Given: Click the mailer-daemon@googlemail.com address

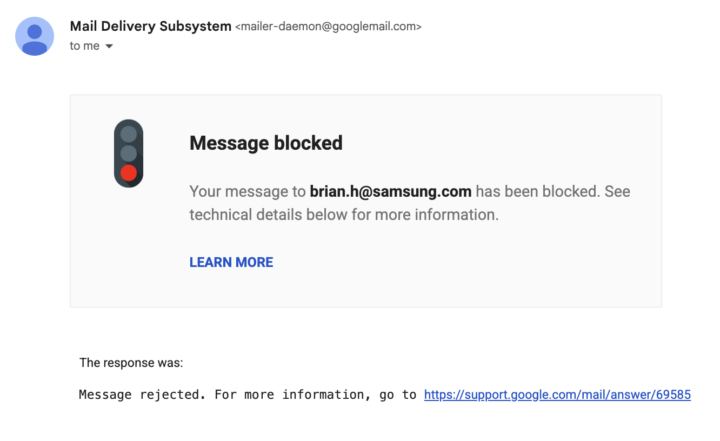Looking at the screenshot, I should point(328,26).
